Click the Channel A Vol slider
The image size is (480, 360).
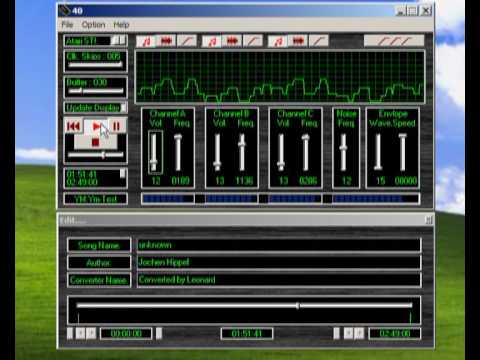point(154,152)
